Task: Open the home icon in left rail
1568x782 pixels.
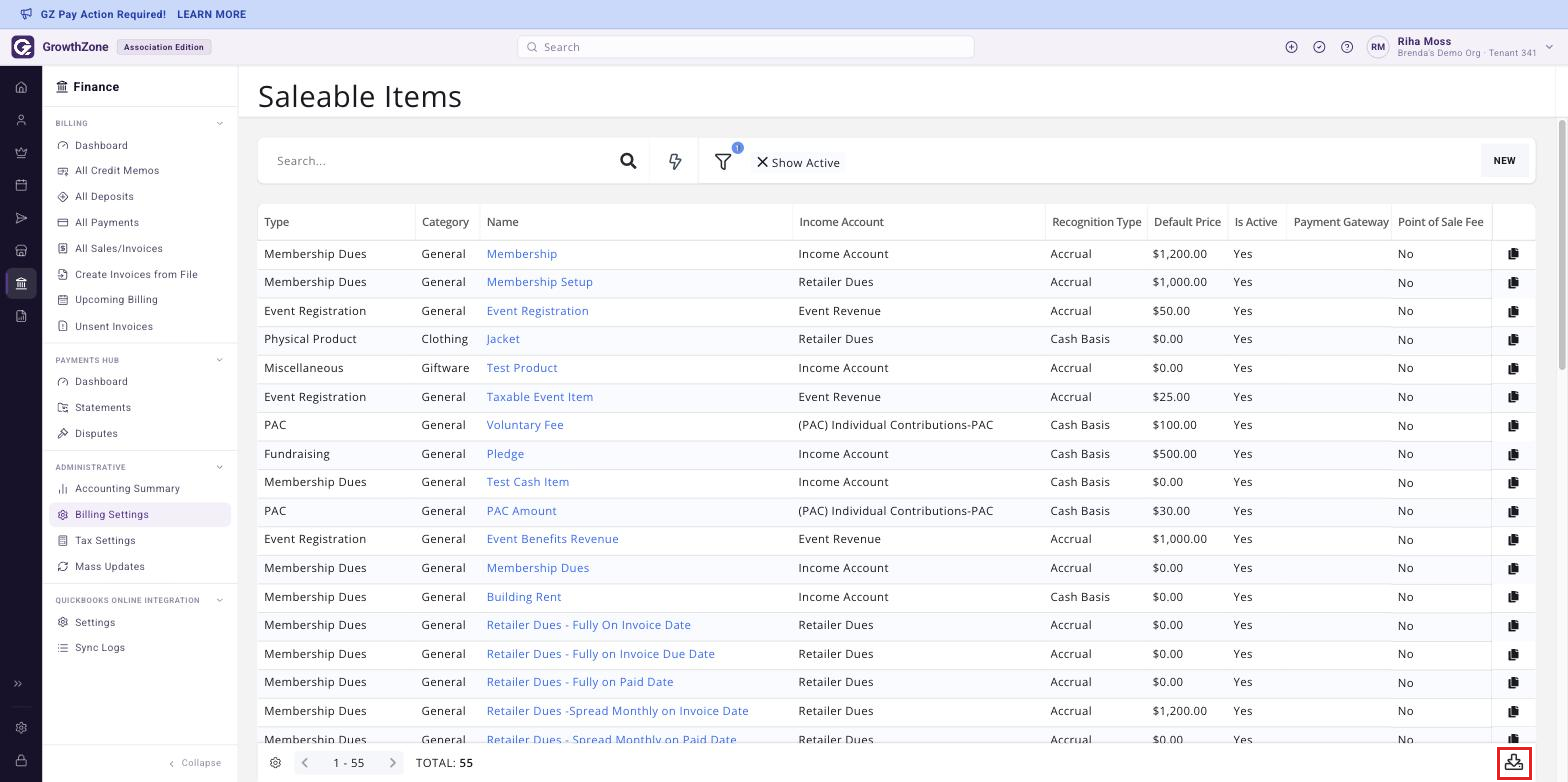Action: (21, 87)
